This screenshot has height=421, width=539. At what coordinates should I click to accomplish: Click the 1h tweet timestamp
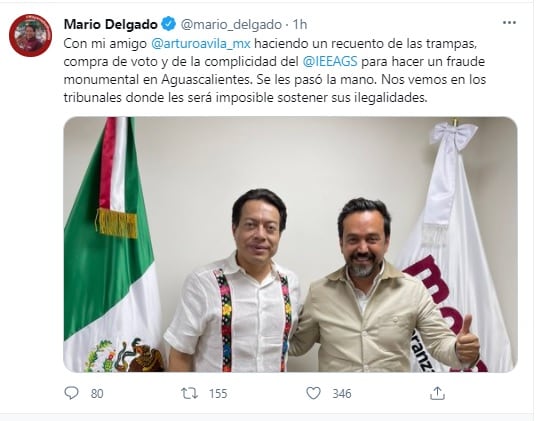(299, 24)
